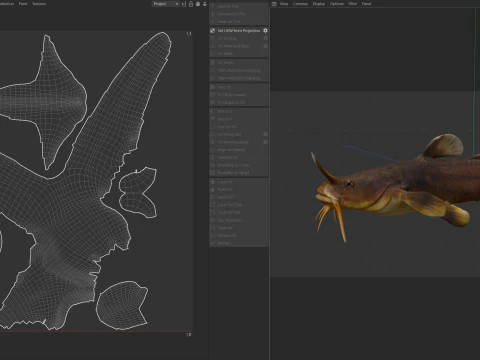This screenshot has height=360, width=480.
Task: Open UV Rectangularize options gear
Action: click(x=265, y=142)
